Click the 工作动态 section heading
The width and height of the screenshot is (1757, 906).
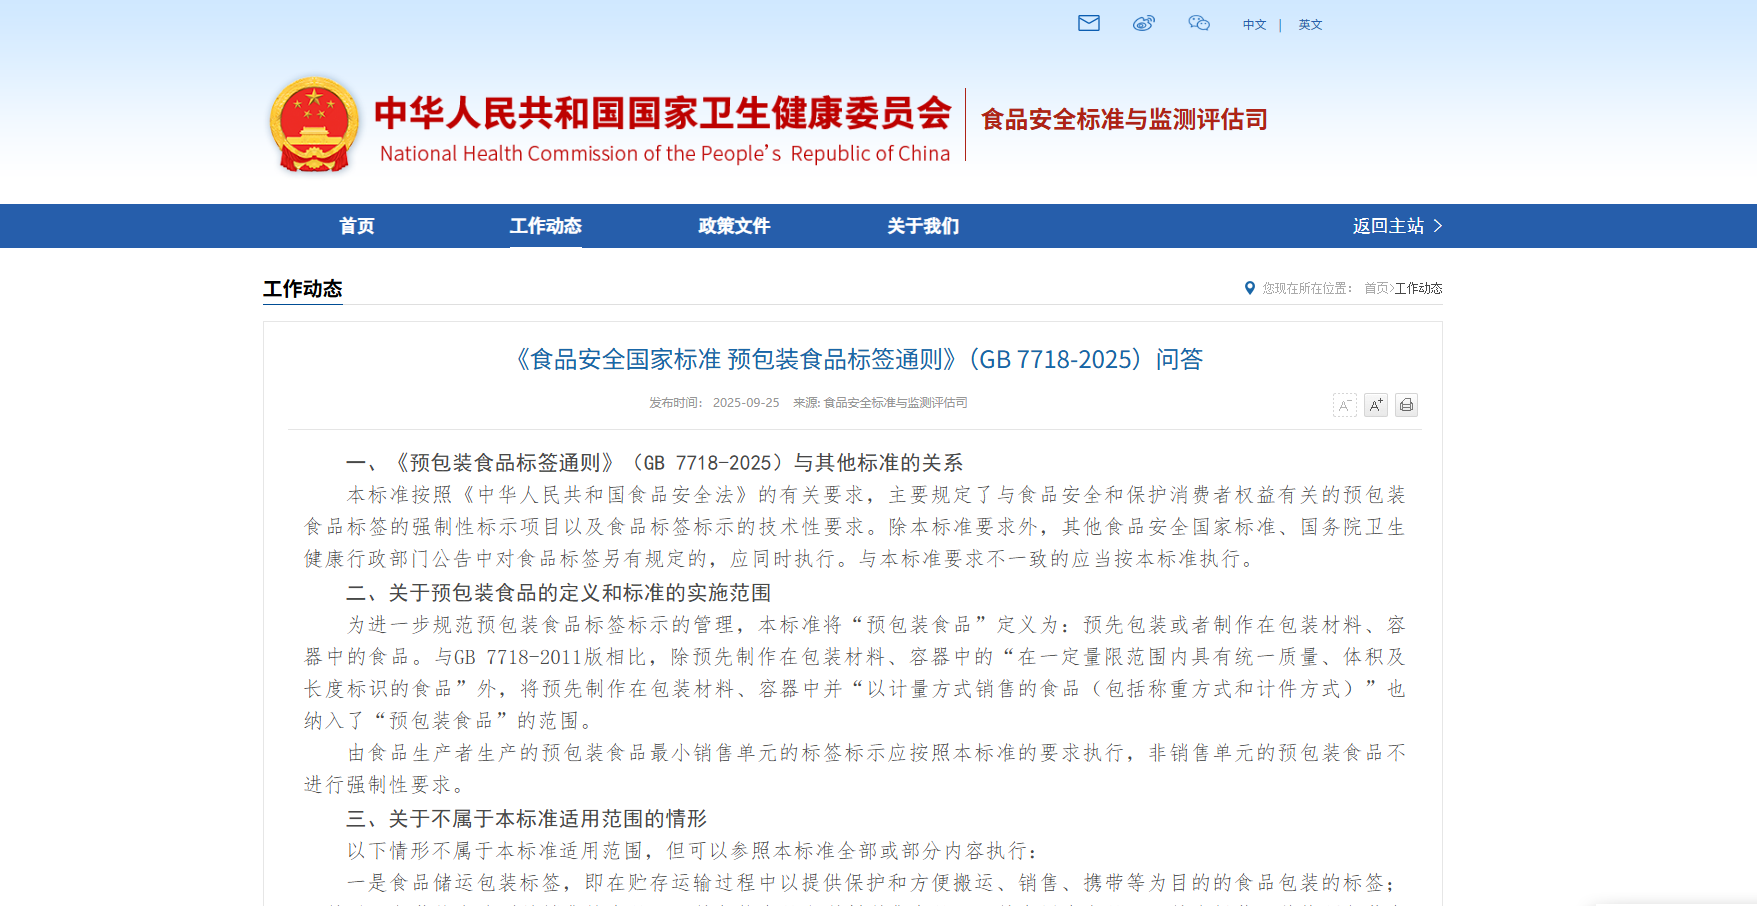pos(302,289)
